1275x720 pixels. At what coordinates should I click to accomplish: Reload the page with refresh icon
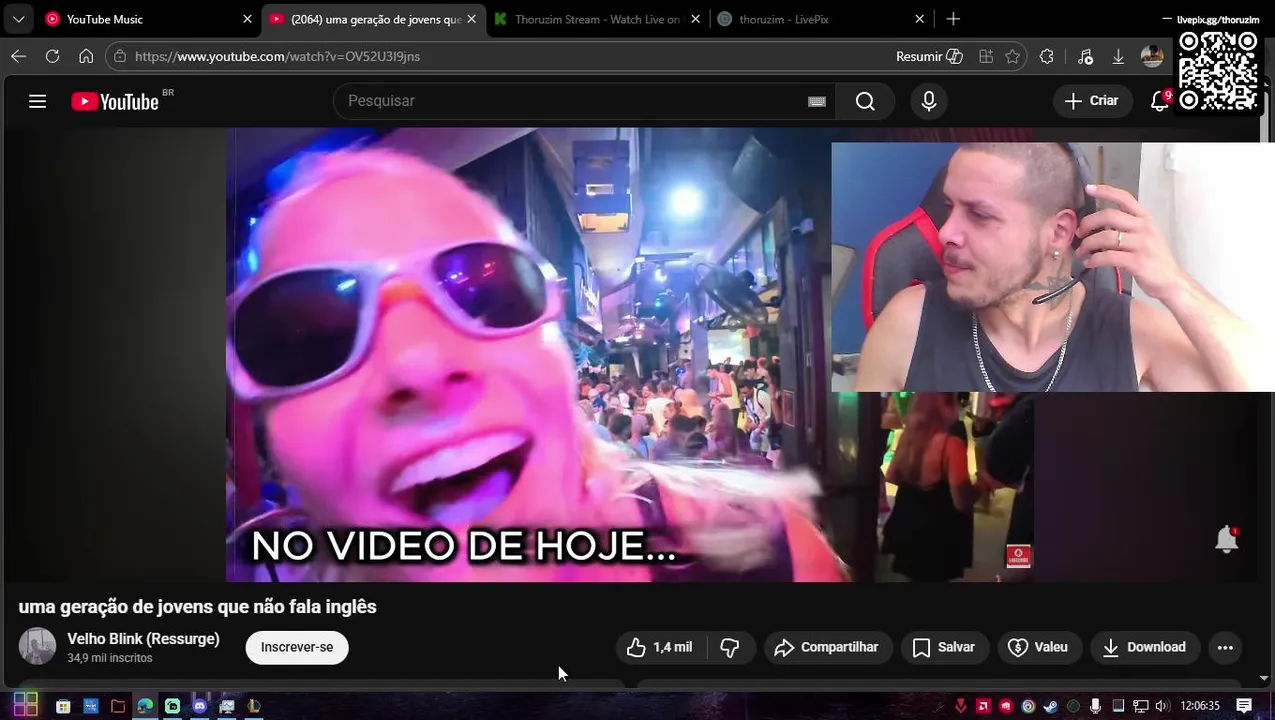click(52, 56)
